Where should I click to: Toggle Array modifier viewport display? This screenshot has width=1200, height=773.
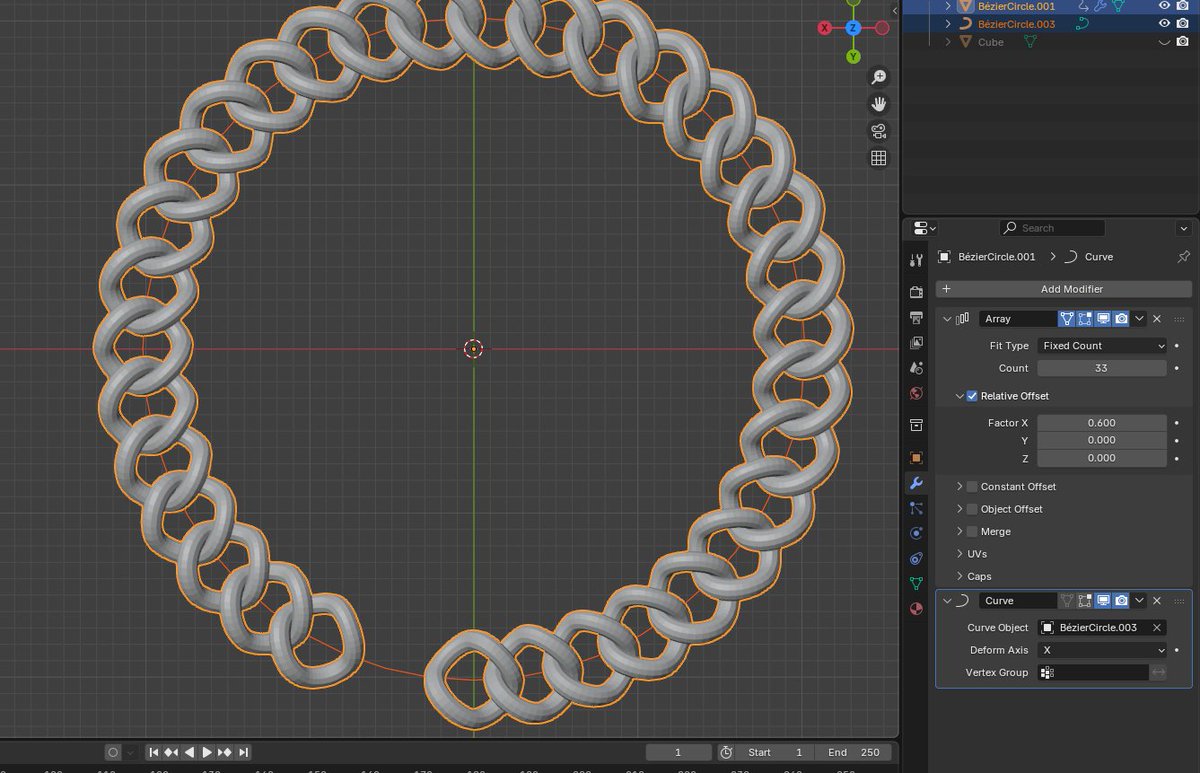[x=1103, y=319]
